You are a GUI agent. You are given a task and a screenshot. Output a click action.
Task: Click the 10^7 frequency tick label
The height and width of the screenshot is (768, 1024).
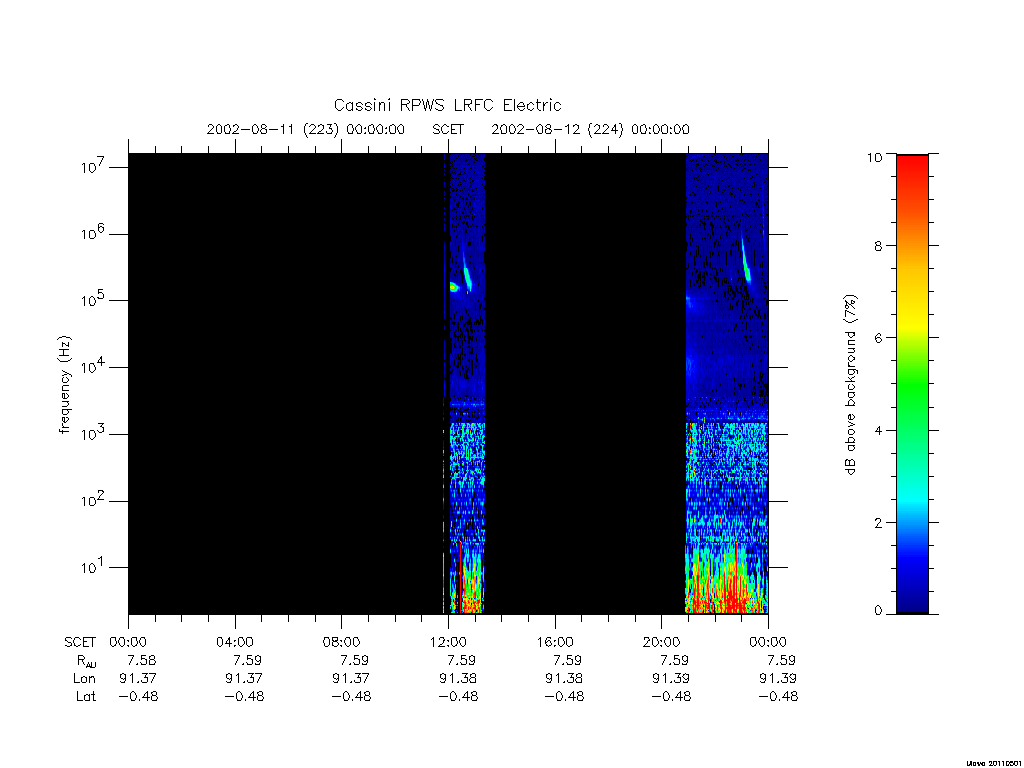(94, 167)
